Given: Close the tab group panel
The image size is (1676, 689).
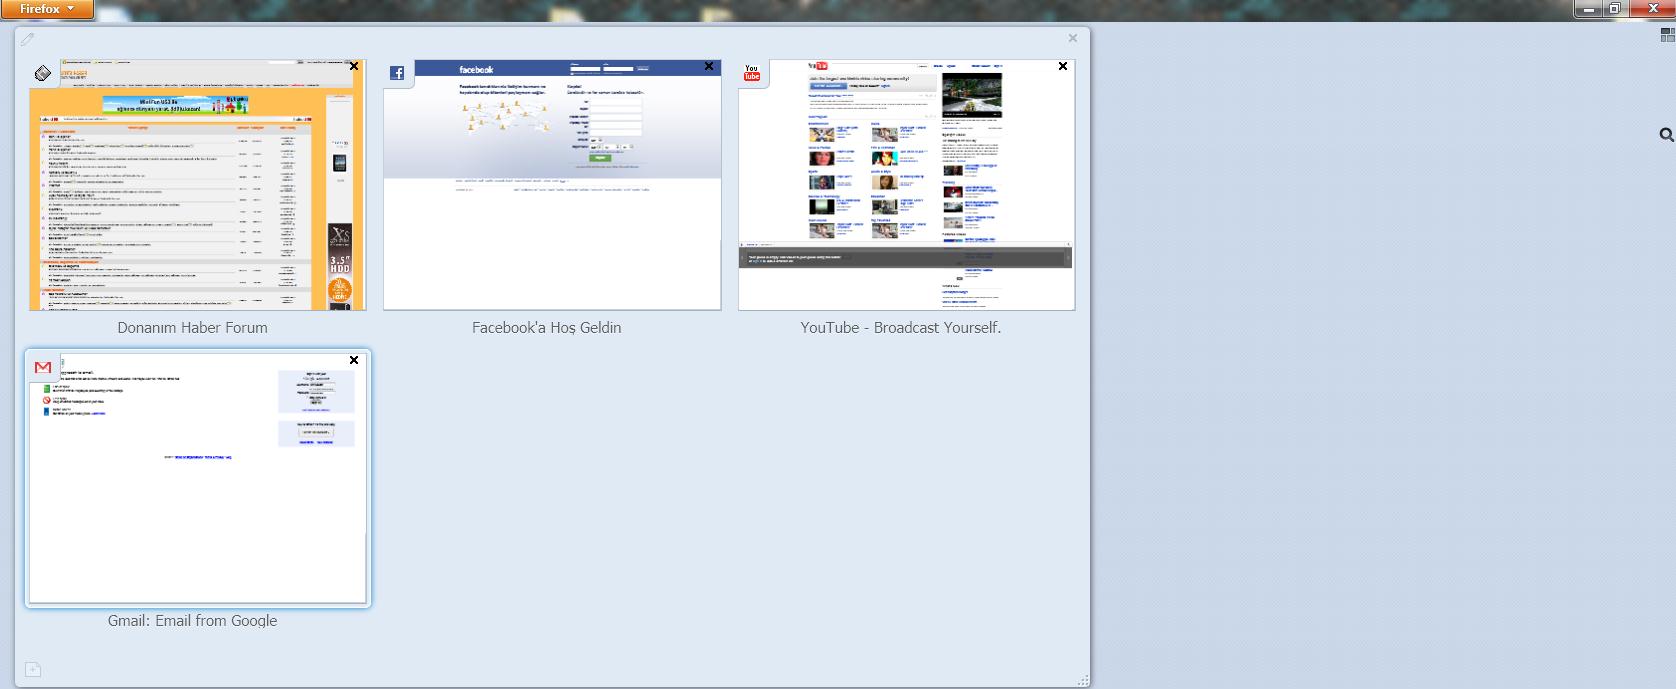Looking at the screenshot, I should click(x=1073, y=38).
